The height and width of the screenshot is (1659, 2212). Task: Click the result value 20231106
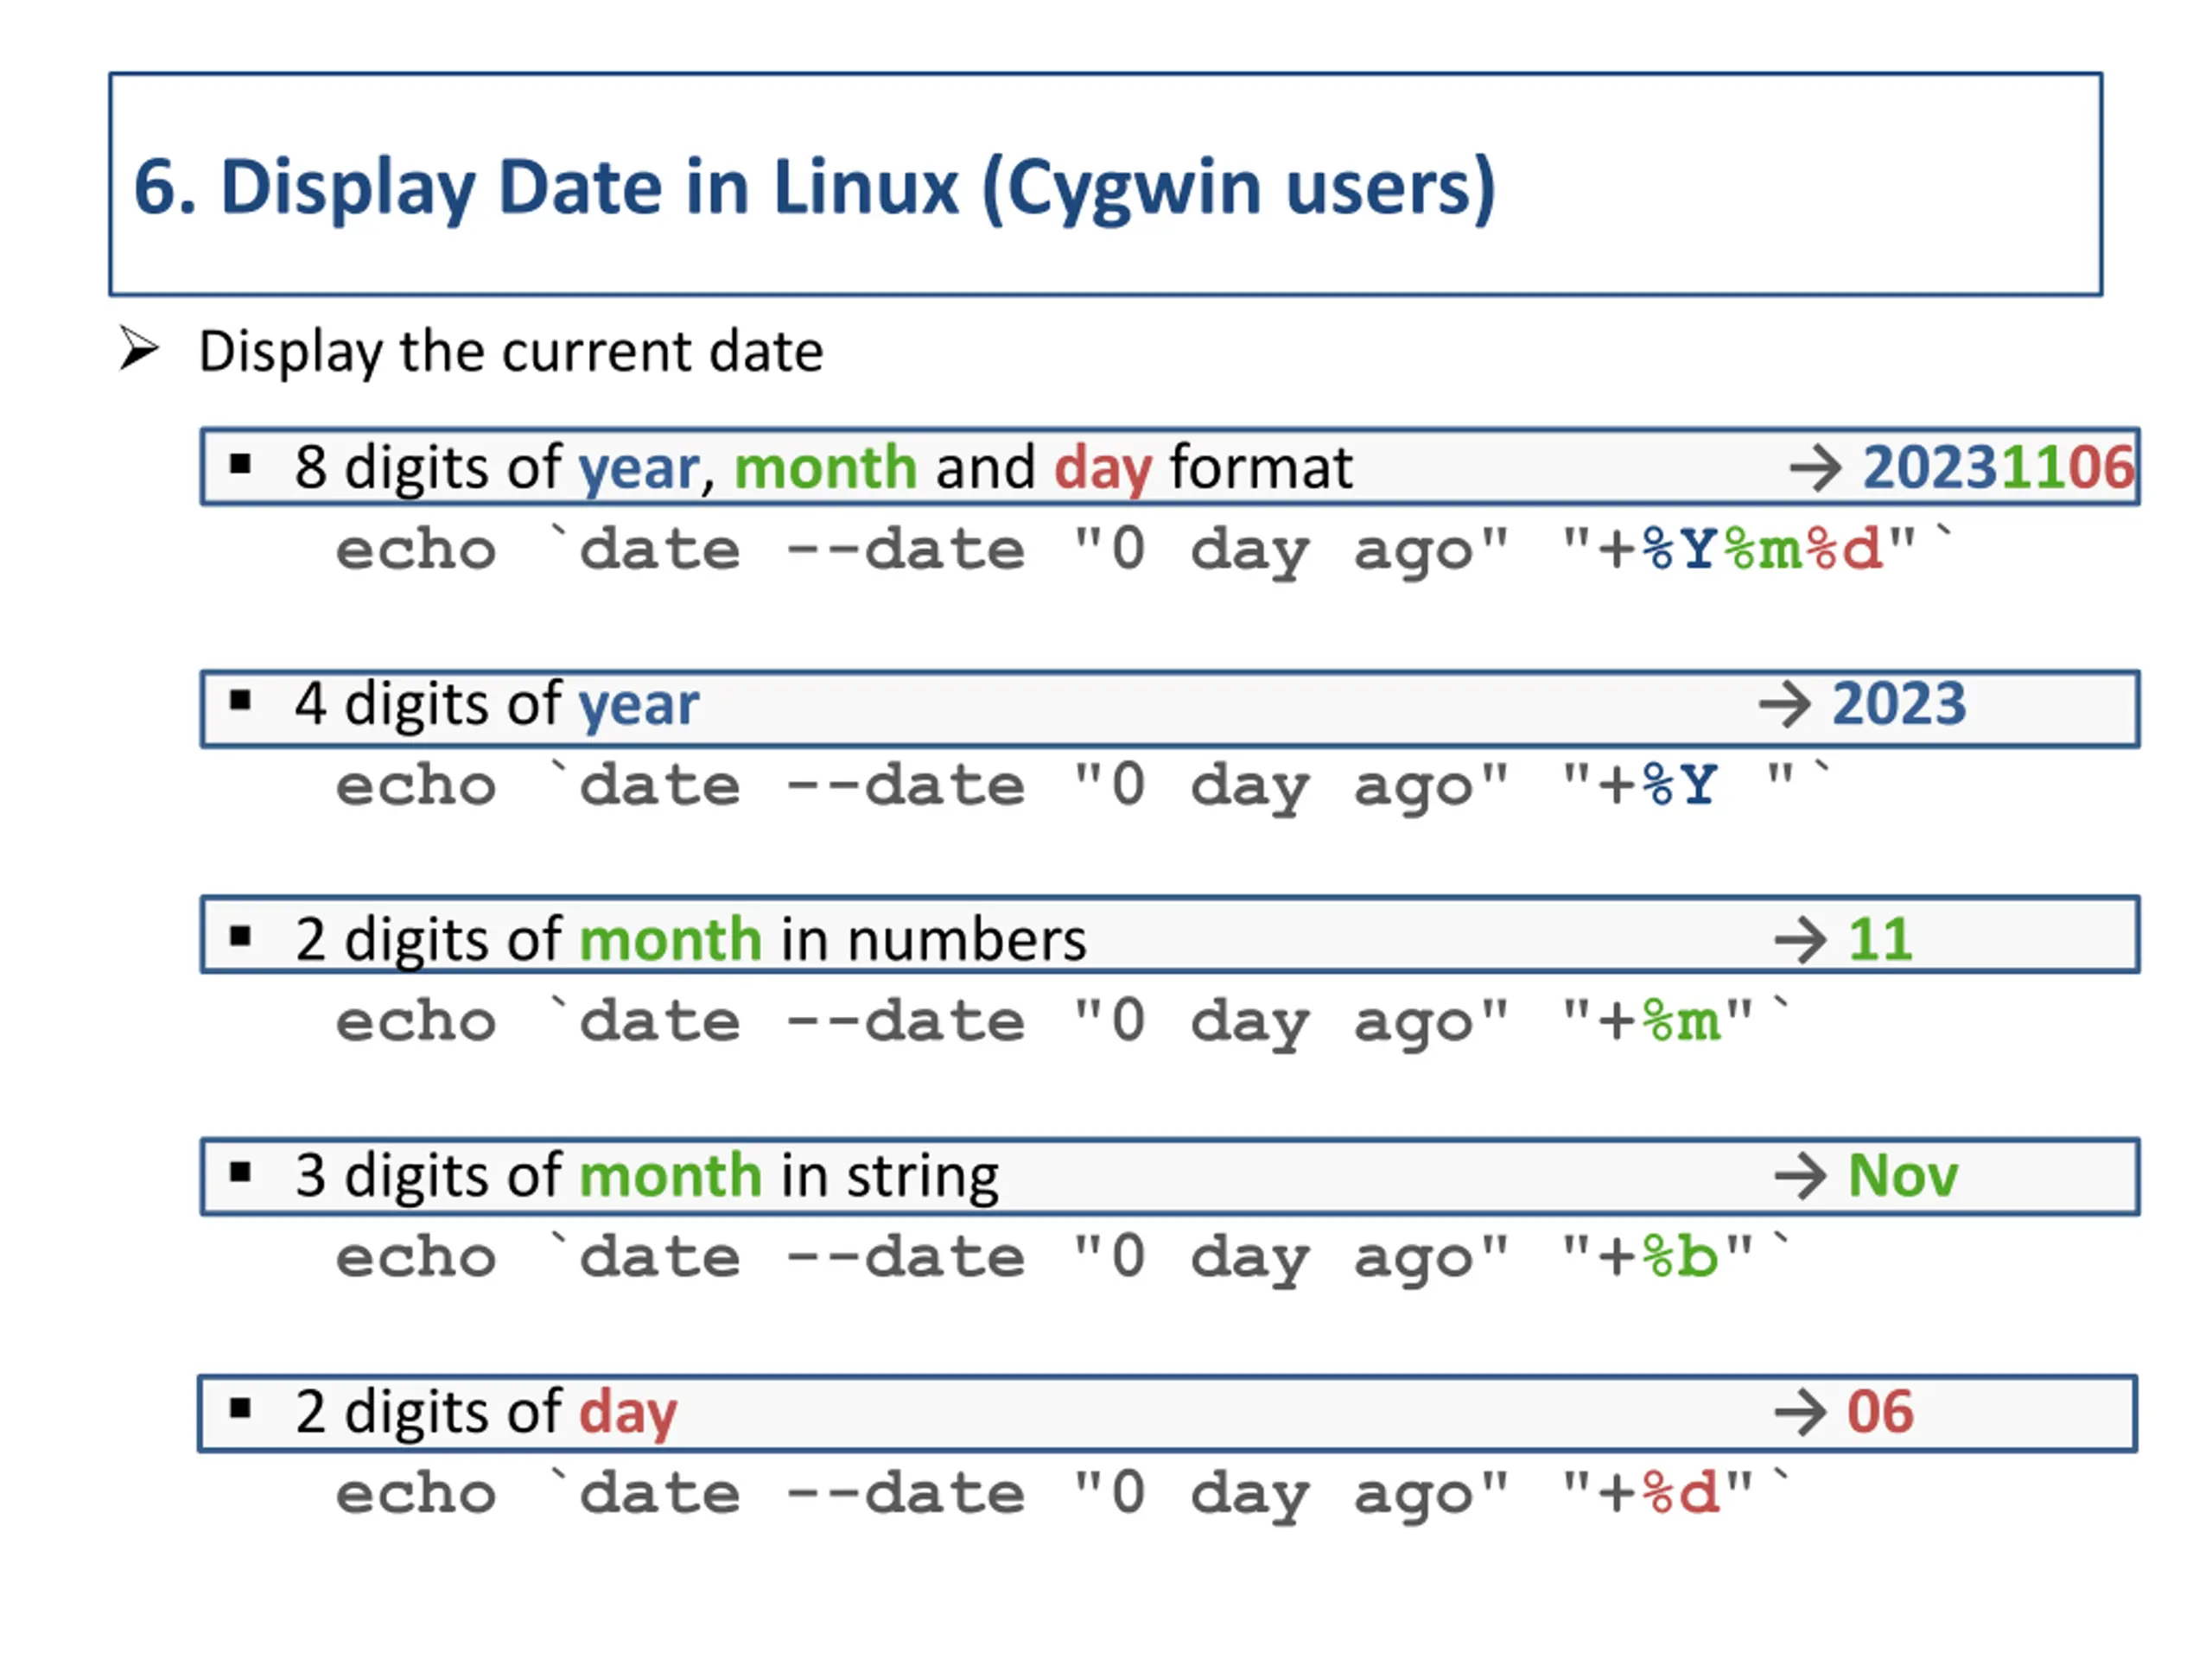point(1998,467)
